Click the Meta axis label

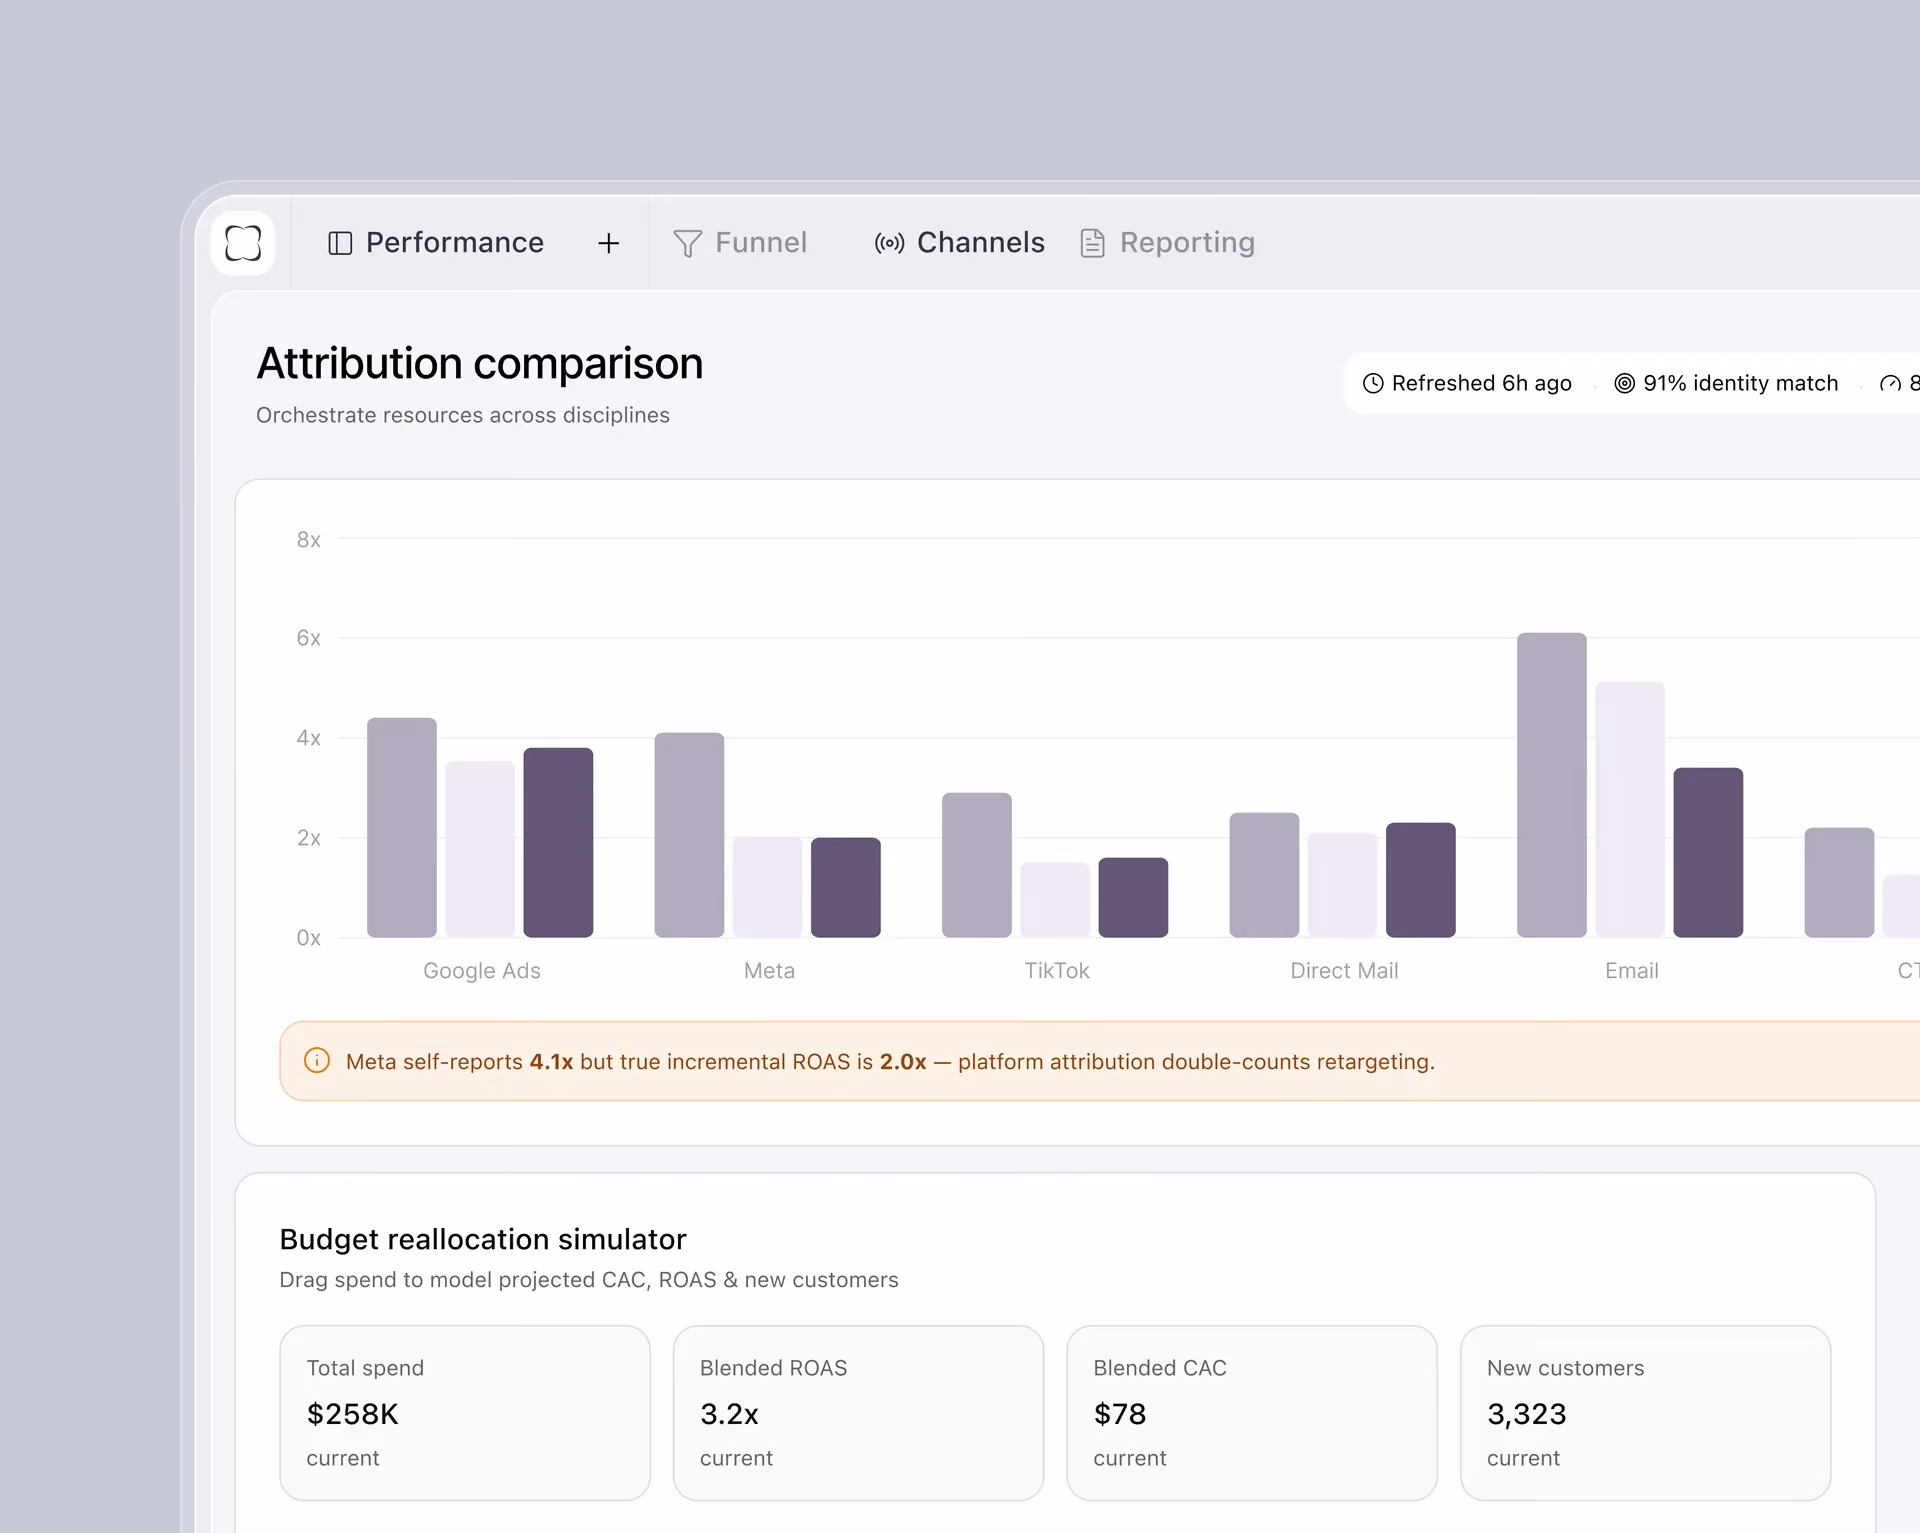(769, 970)
